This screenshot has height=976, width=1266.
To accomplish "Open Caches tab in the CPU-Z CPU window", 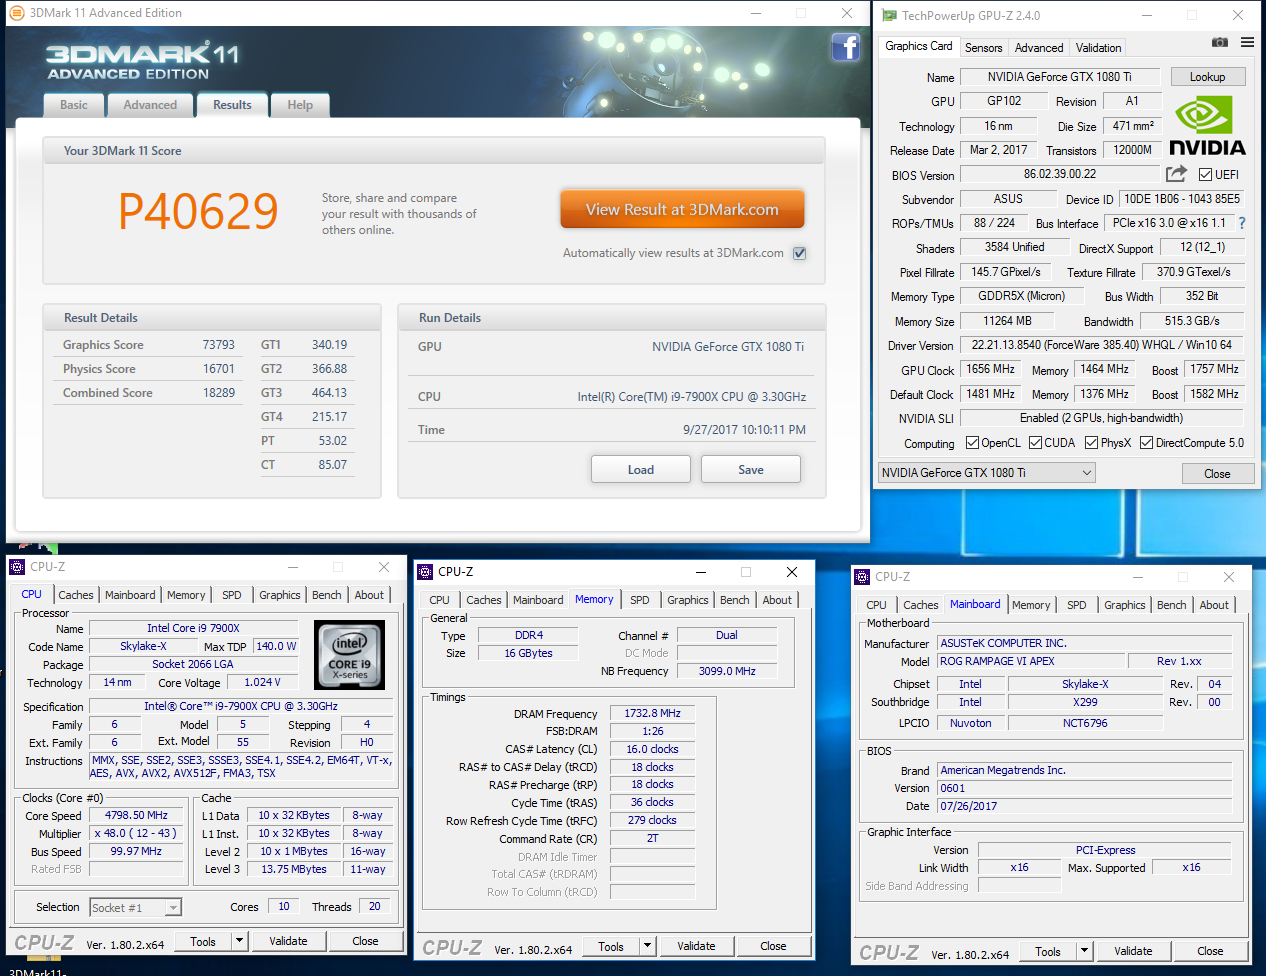I will click(76, 595).
